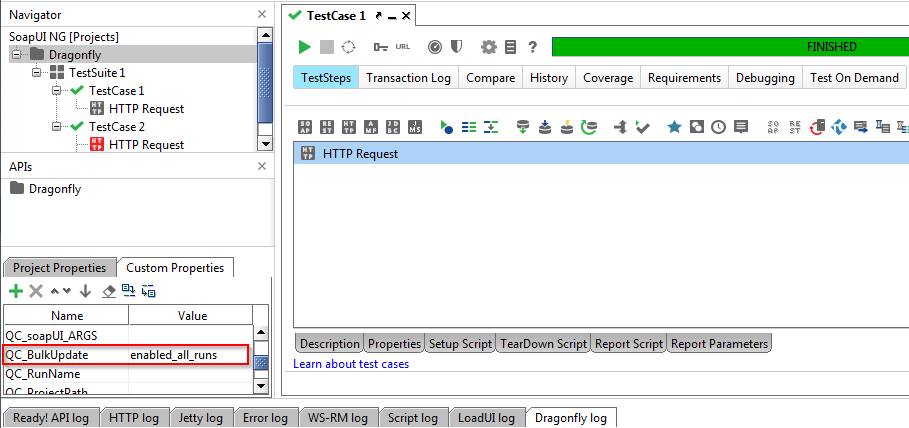The width and height of the screenshot is (909, 428).
Task: Switch to the Transaction Log tab
Action: pyautogui.click(x=408, y=78)
